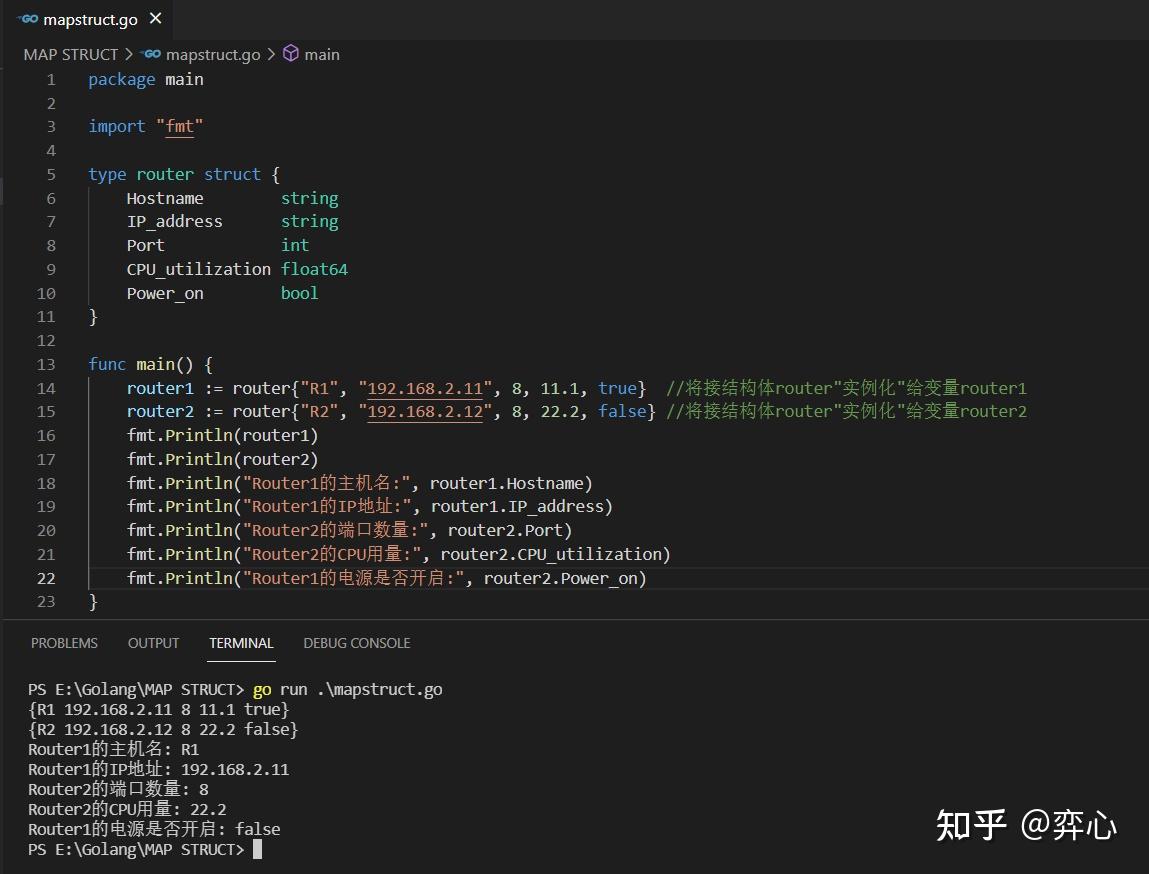Image resolution: width=1149 pixels, height=874 pixels.
Task: Click the underlined IP address 192.168.2.11
Action: [424, 388]
